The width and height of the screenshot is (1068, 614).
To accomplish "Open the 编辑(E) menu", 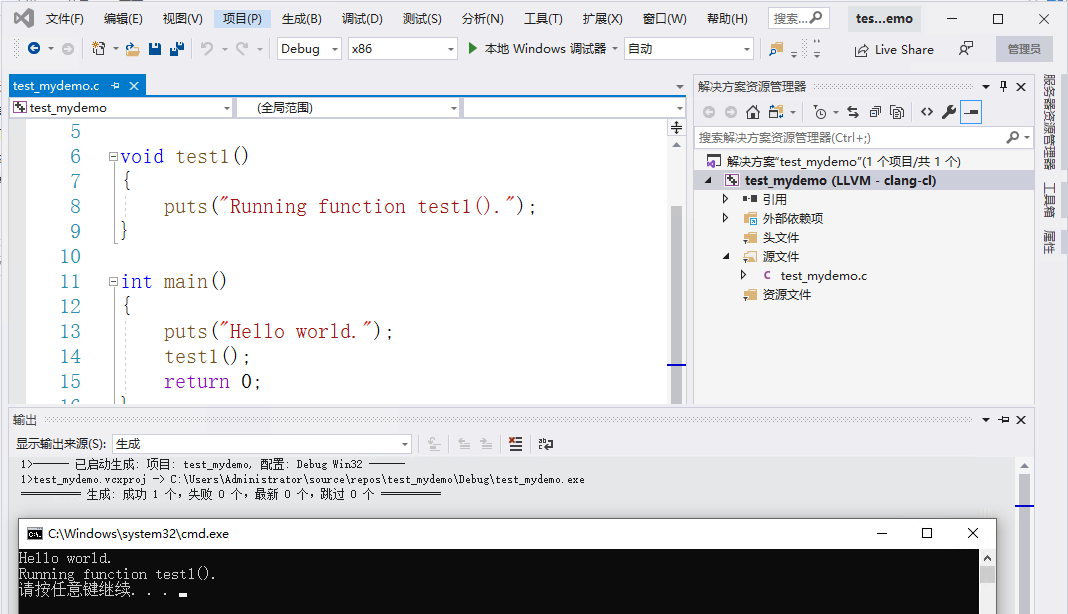I will tap(123, 18).
